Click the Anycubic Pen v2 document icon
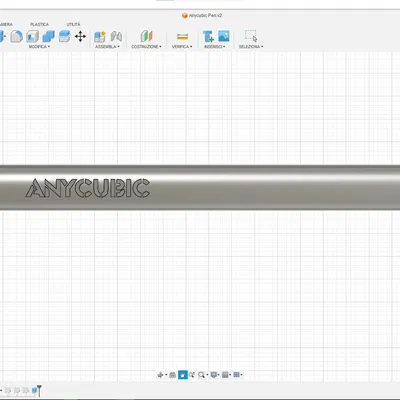 click(x=185, y=15)
